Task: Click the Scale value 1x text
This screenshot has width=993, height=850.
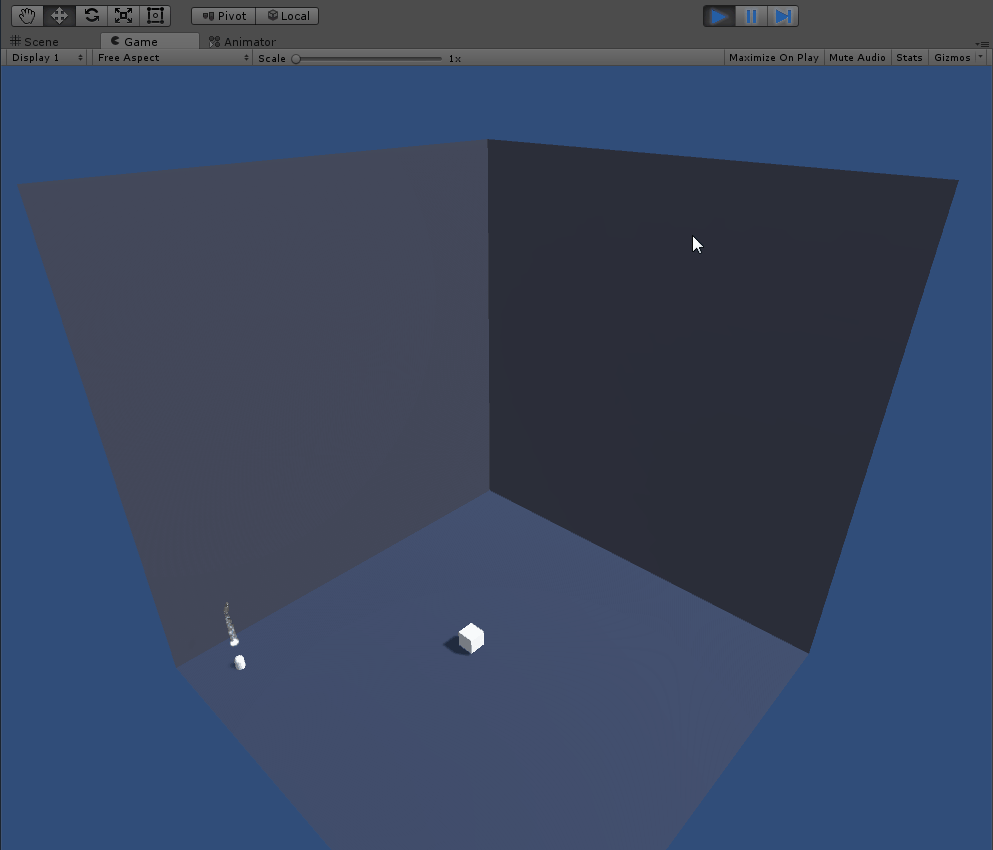Action: [x=455, y=58]
